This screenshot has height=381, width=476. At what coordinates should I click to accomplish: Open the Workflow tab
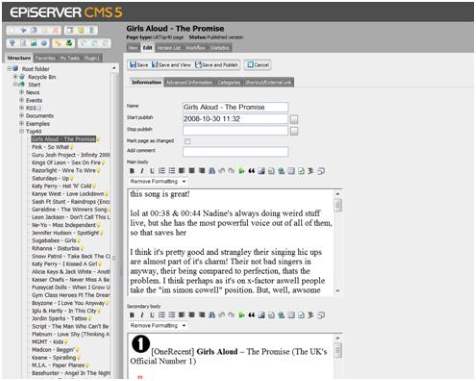click(196, 48)
